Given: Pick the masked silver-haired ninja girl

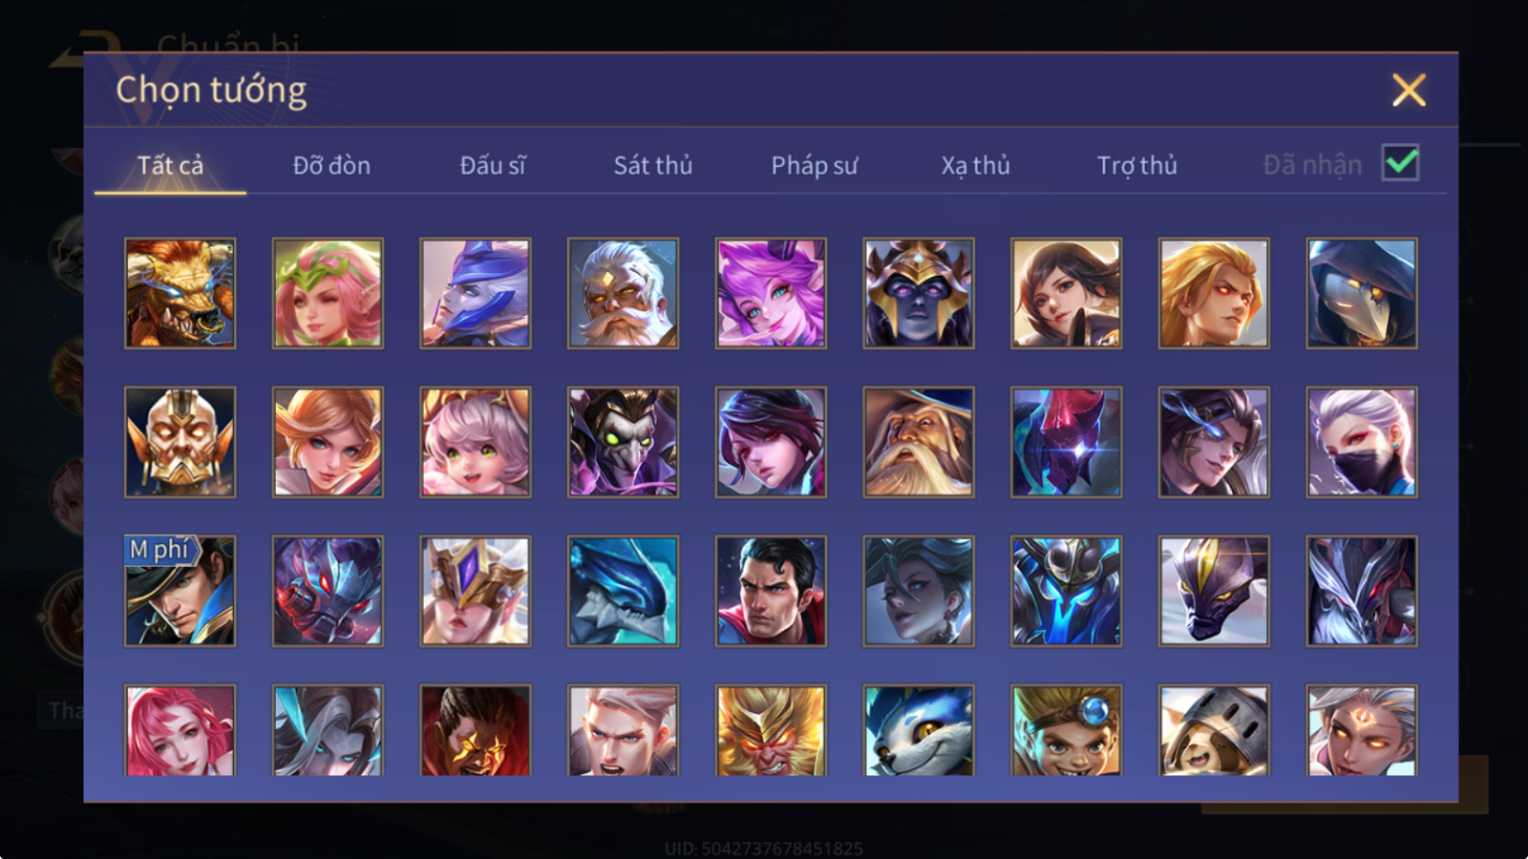Looking at the screenshot, I should point(1362,442).
